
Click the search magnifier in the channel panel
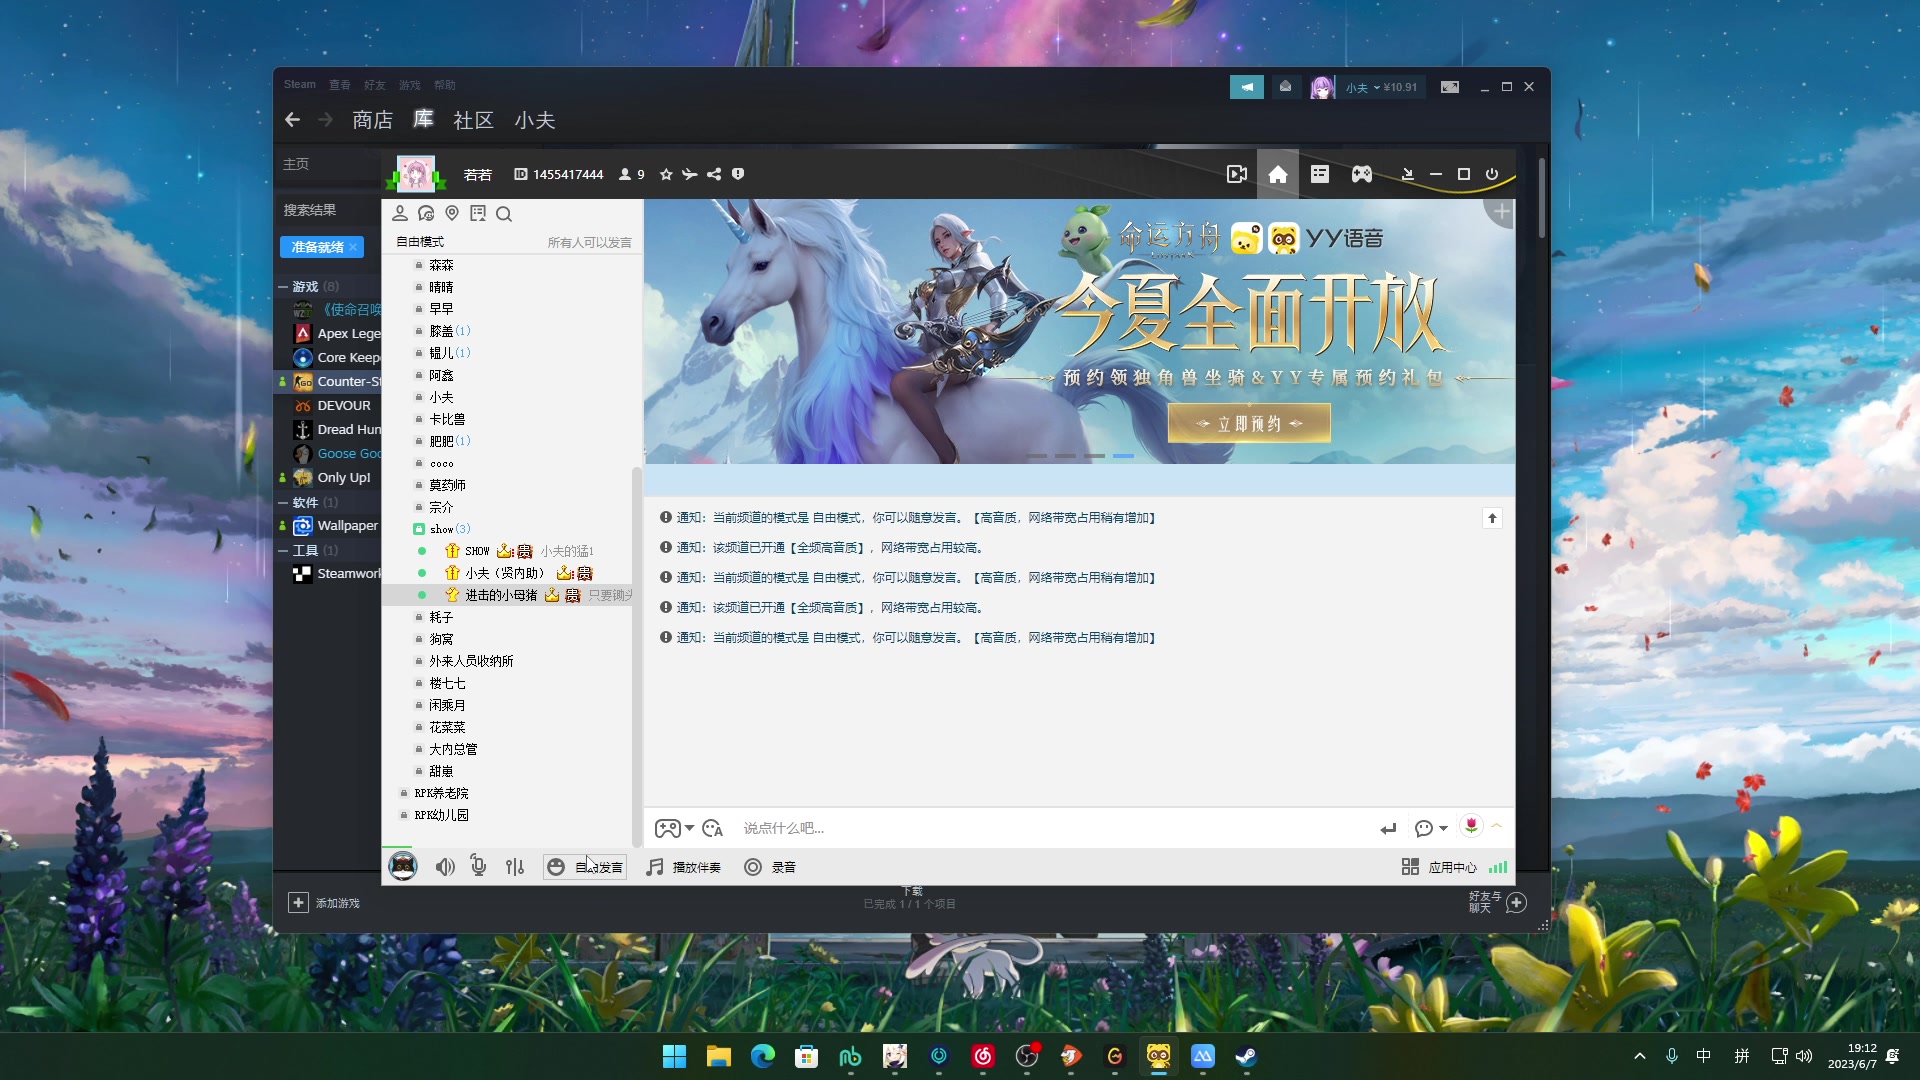(x=504, y=213)
